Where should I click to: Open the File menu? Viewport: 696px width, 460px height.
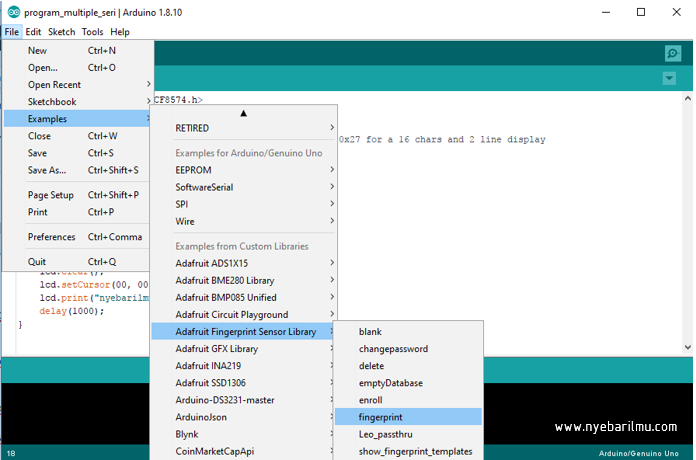pyautogui.click(x=12, y=32)
